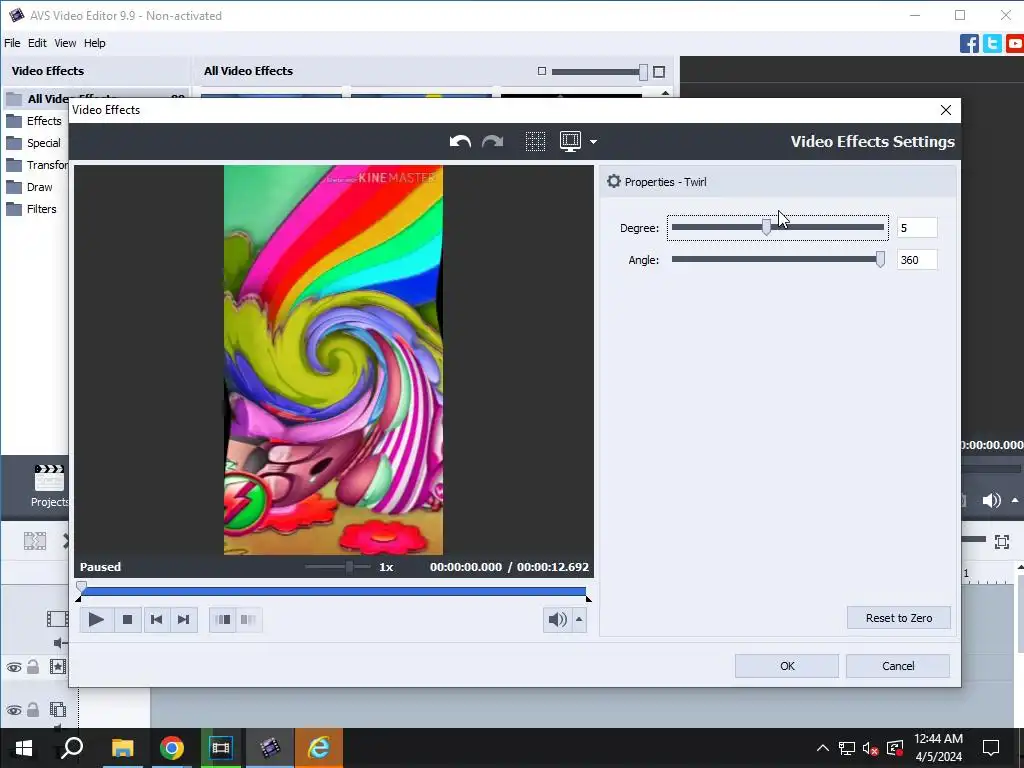Open the Edit menu
Screen dimensions: 1024x768
click(x=37, y=43)
